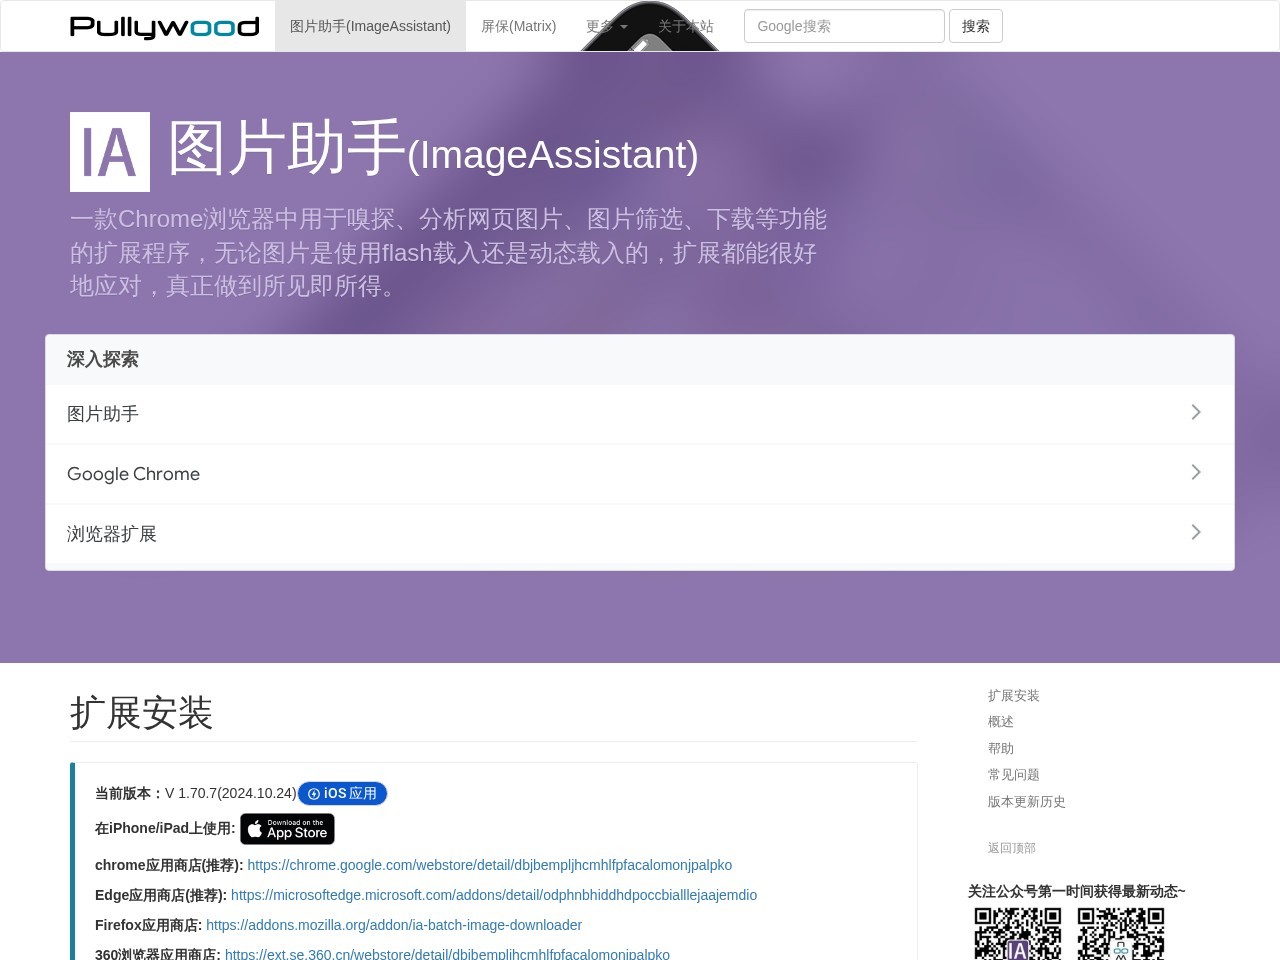The height and width of the screenshot is (960, 1280).
Task: Click the purple IA logo icon
Action: click(x=109, y=151)
